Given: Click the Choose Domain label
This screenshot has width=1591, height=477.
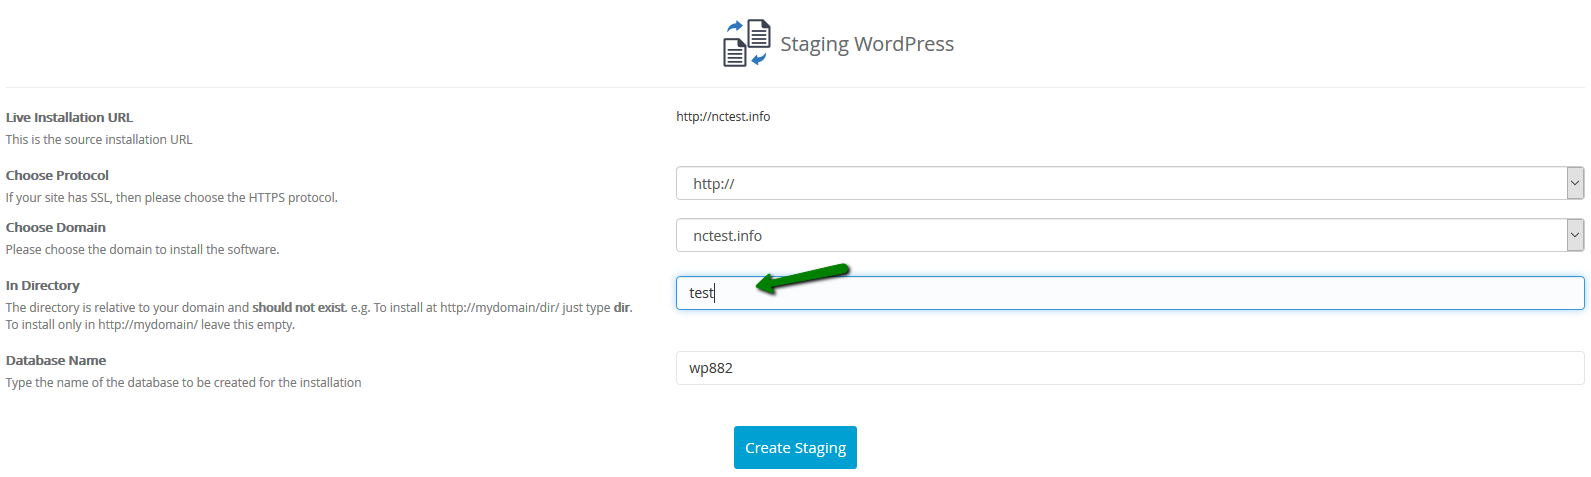Looking at the screenshot, I should [x=56, y=227].
